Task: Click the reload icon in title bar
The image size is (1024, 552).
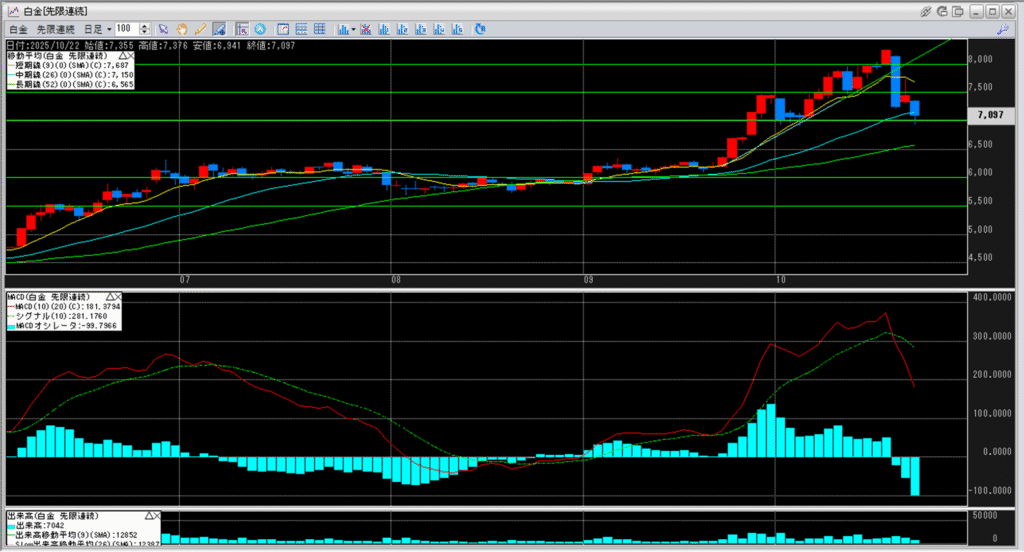Action: click(944, 10)
